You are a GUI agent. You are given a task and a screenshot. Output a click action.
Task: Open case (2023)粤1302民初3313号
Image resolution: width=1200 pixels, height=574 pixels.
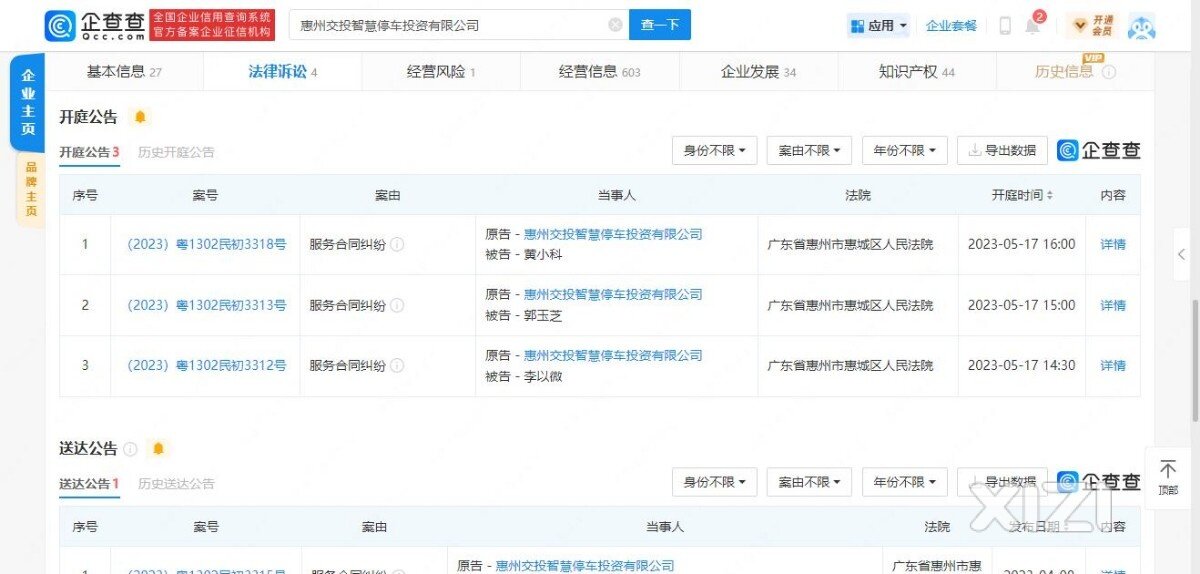point(206,305)
